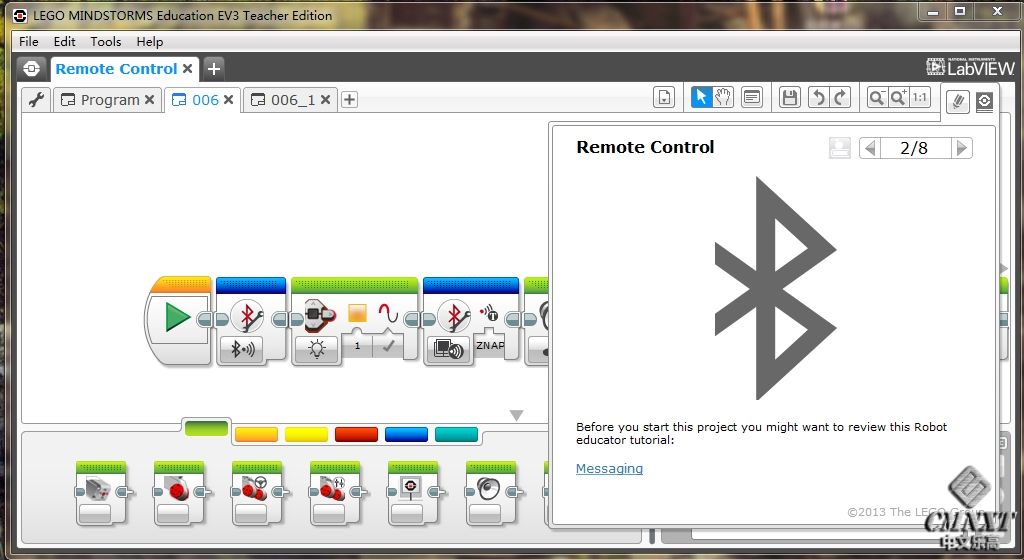
Task: Click the LEGO MINDSTORMS title bar app icon
Action: coord(20,15)
